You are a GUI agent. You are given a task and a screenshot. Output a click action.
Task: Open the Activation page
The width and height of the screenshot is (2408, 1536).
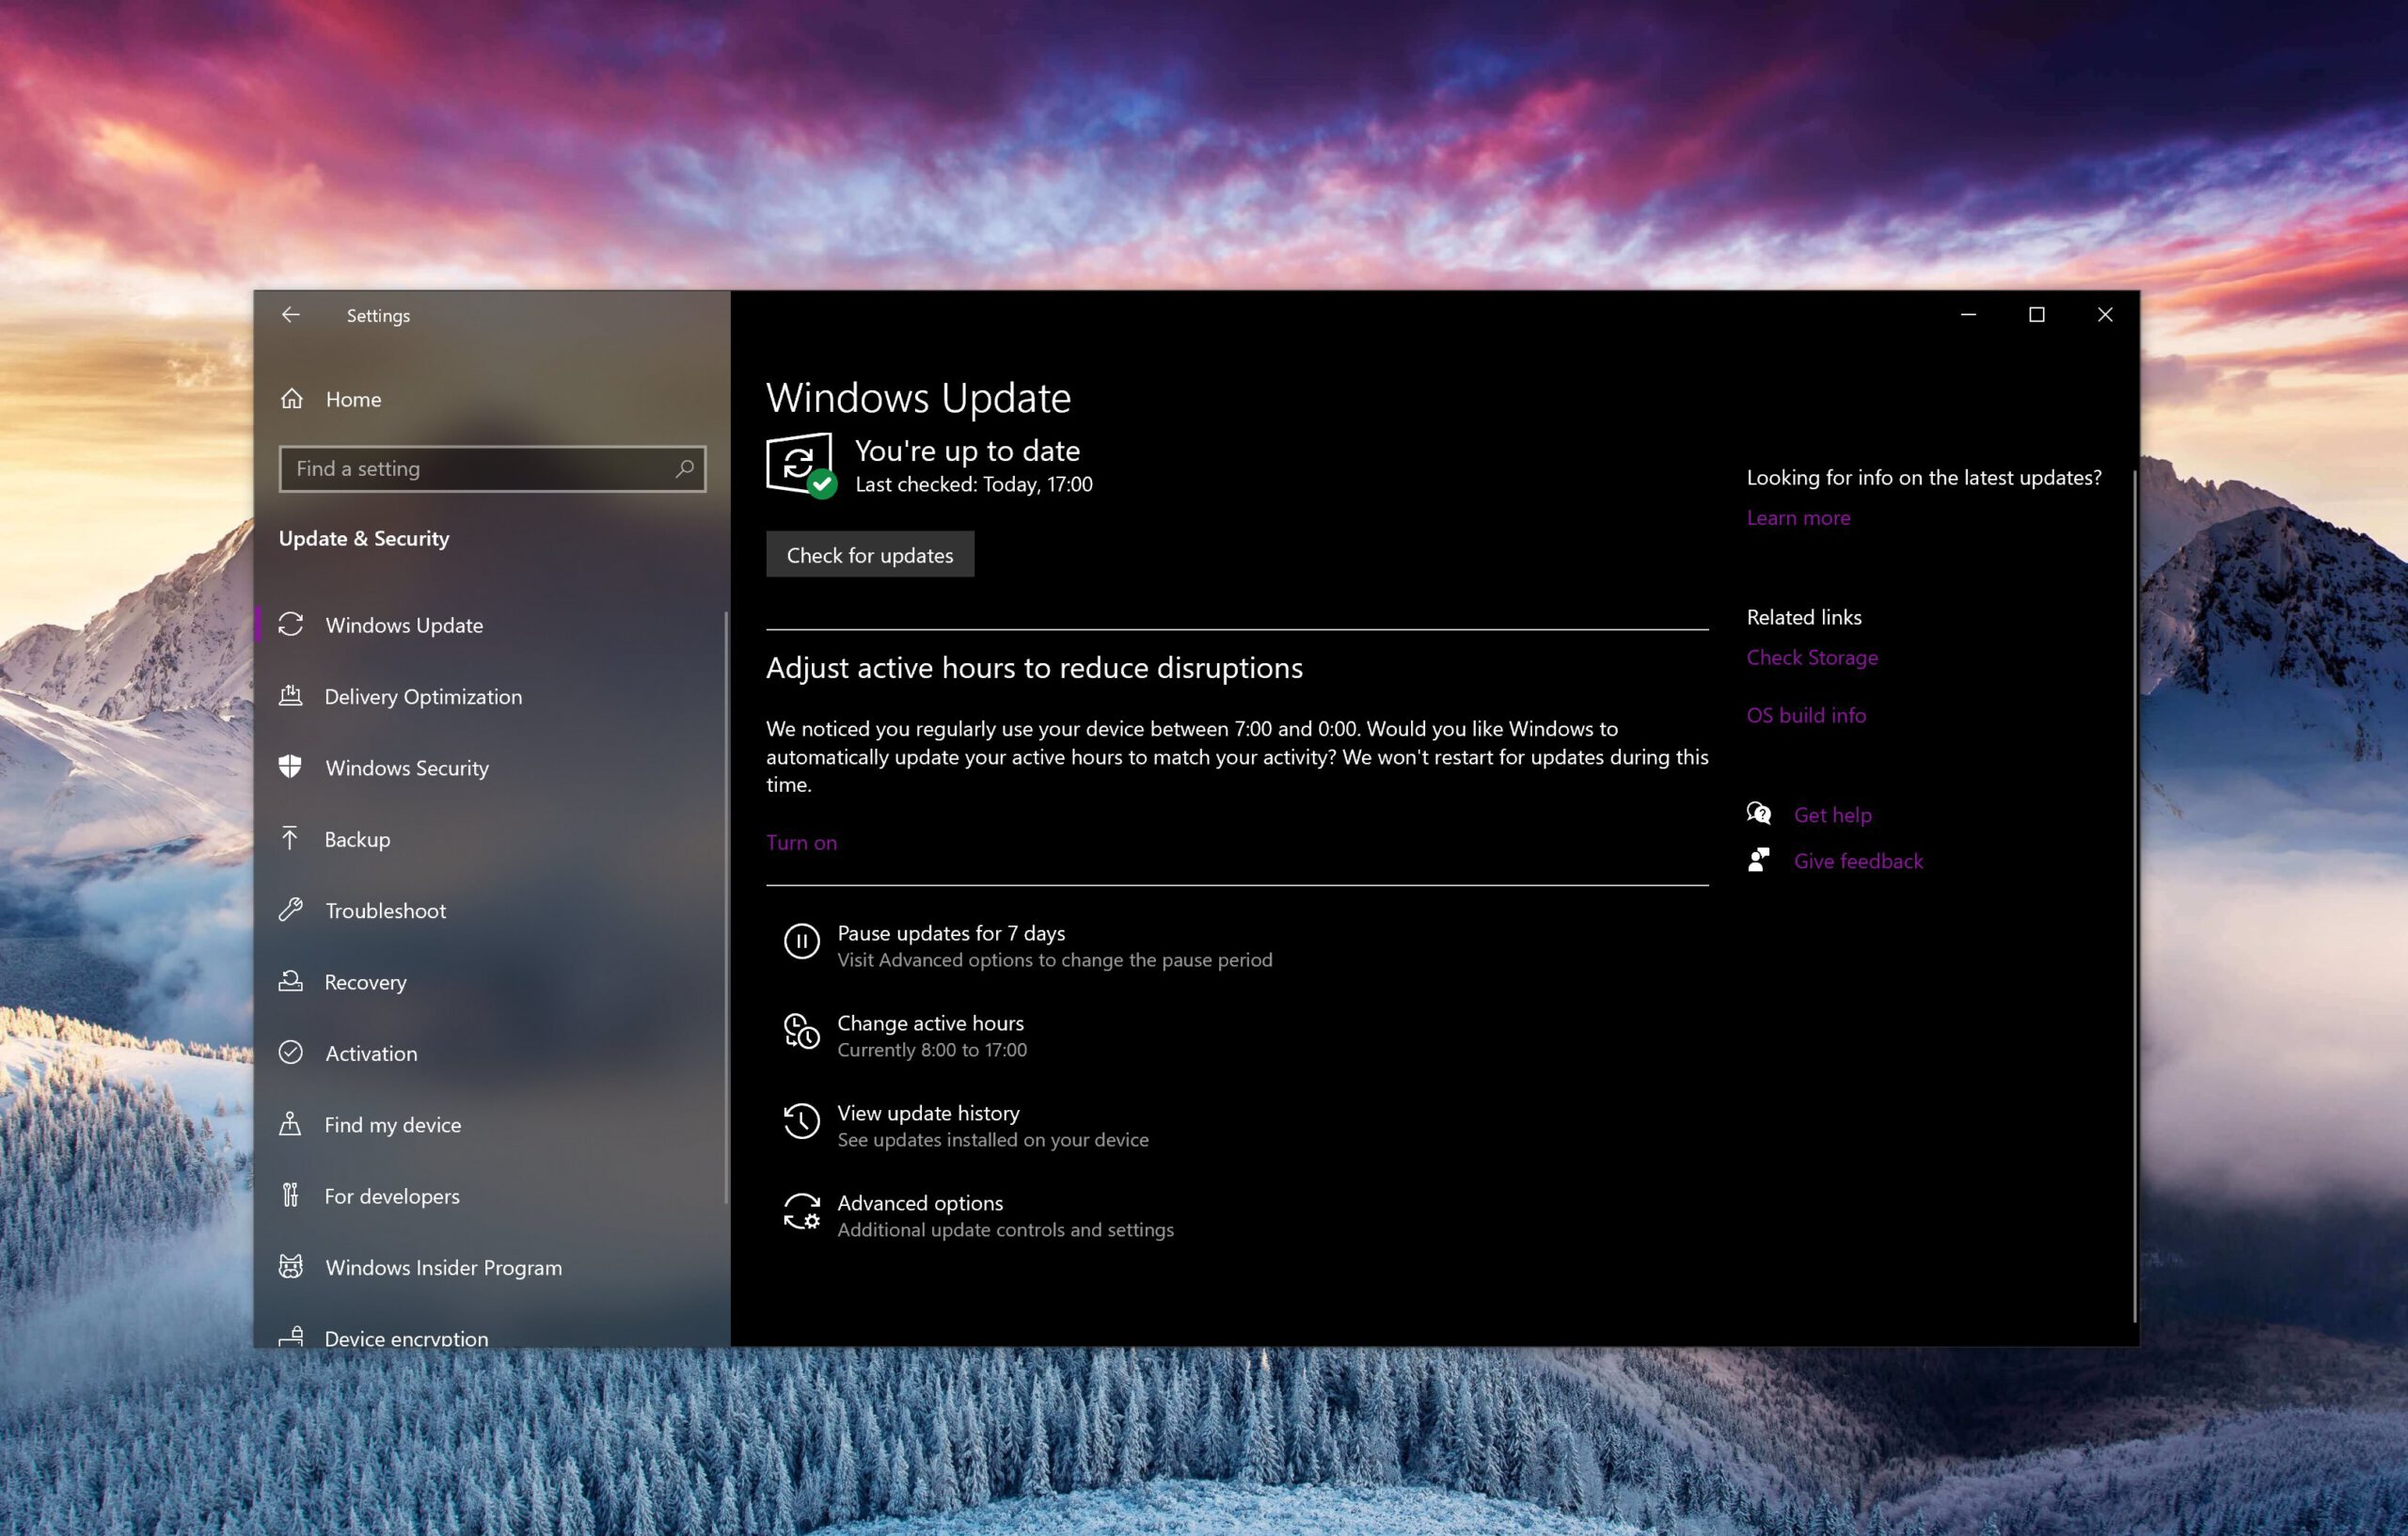tap(490, 1053)
